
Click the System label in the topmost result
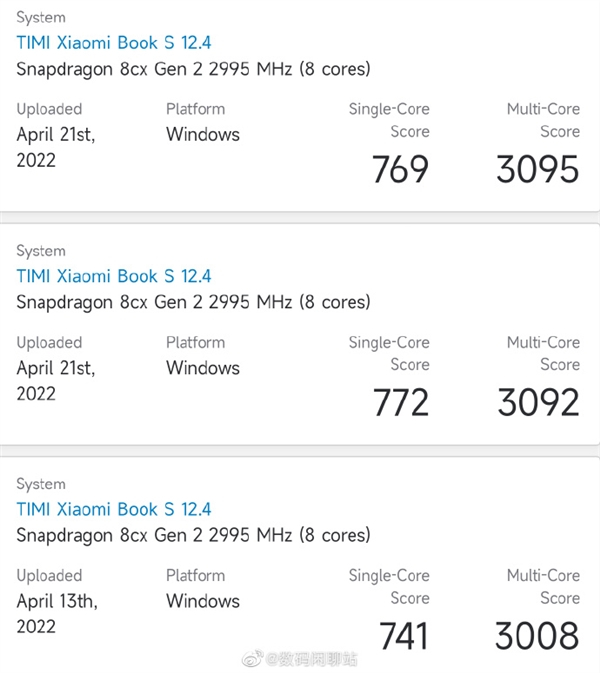(x=41, y=18)
